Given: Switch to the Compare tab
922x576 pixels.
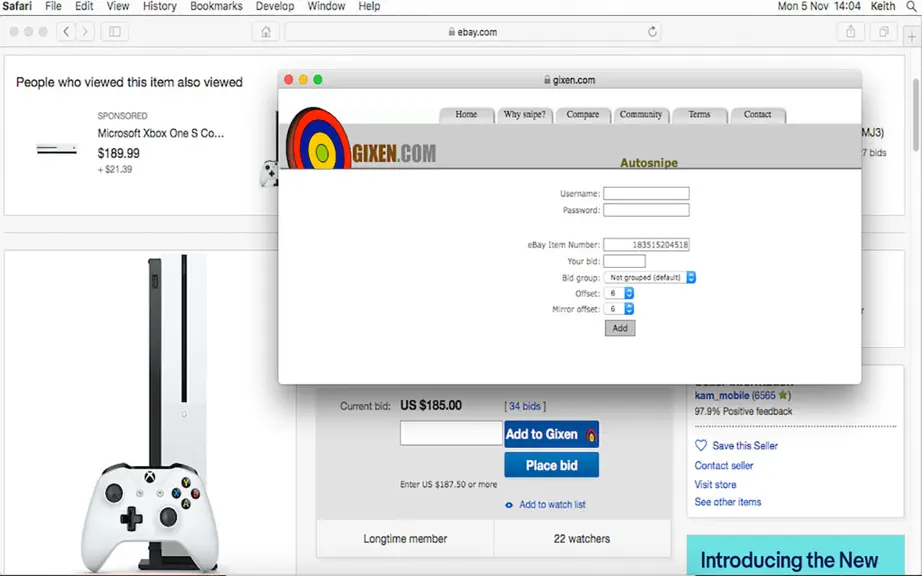Looking at the screenshot, I should point(583,115).
